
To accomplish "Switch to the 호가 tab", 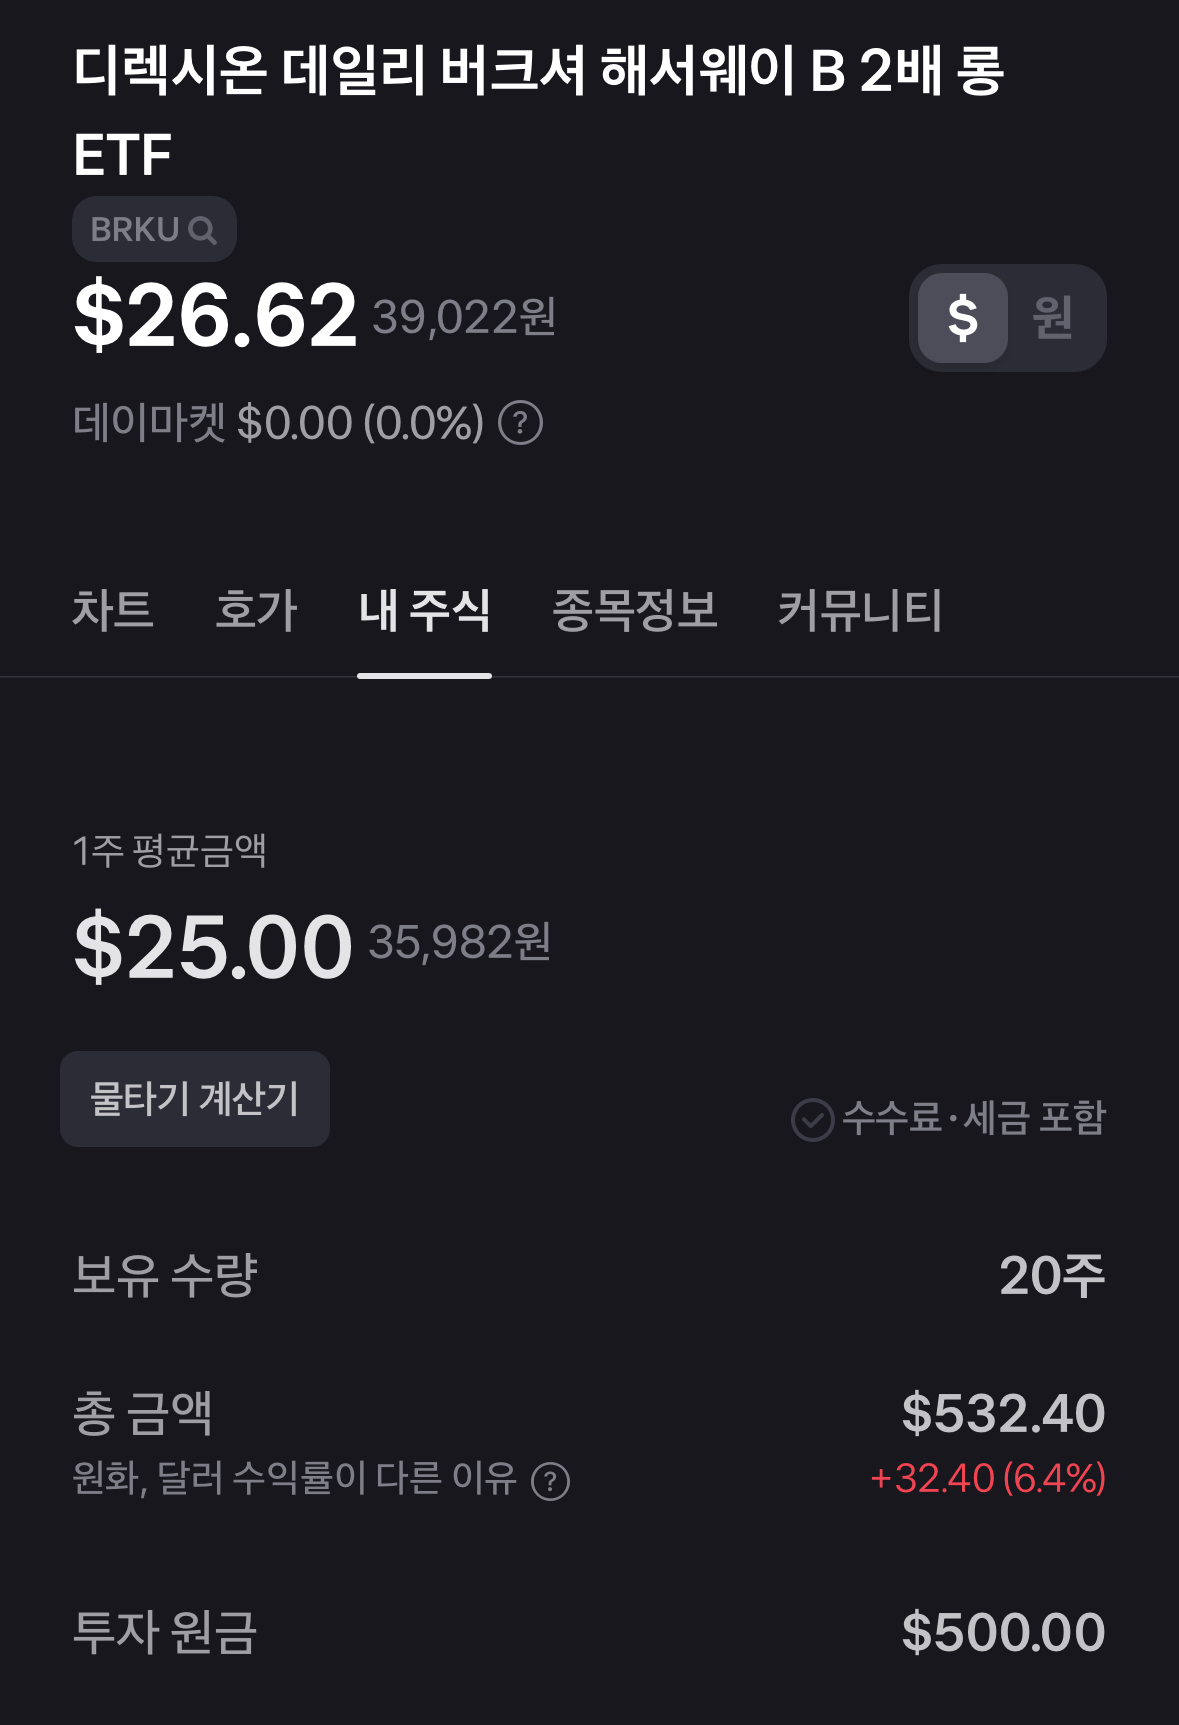I will tap(256, 609).
